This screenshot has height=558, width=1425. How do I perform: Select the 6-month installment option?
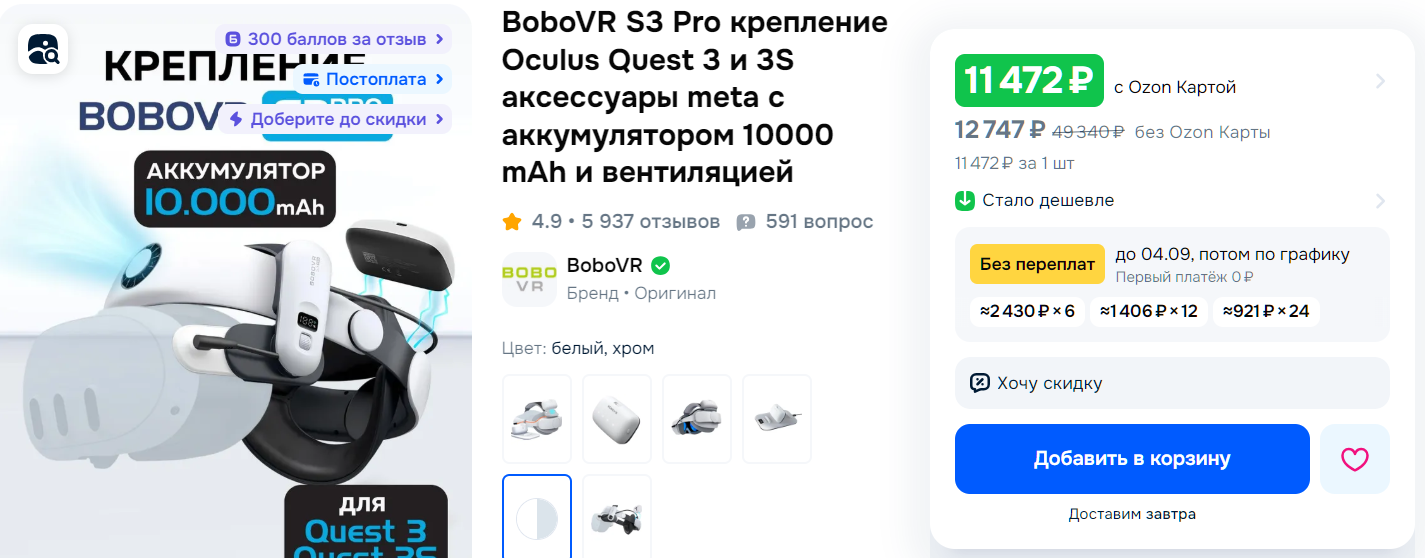[1027, 311]
